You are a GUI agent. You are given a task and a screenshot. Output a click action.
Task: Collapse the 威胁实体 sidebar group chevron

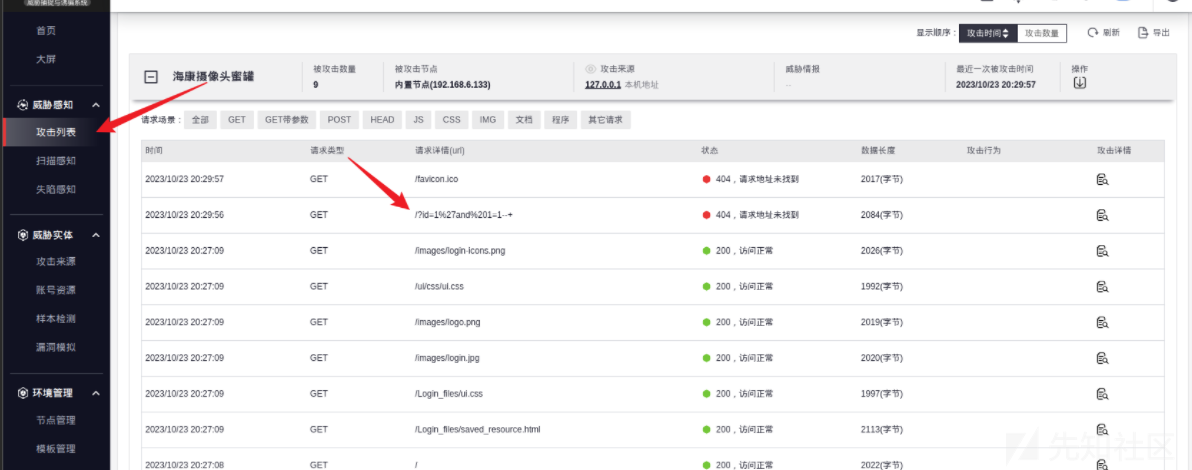pos(96,235)
